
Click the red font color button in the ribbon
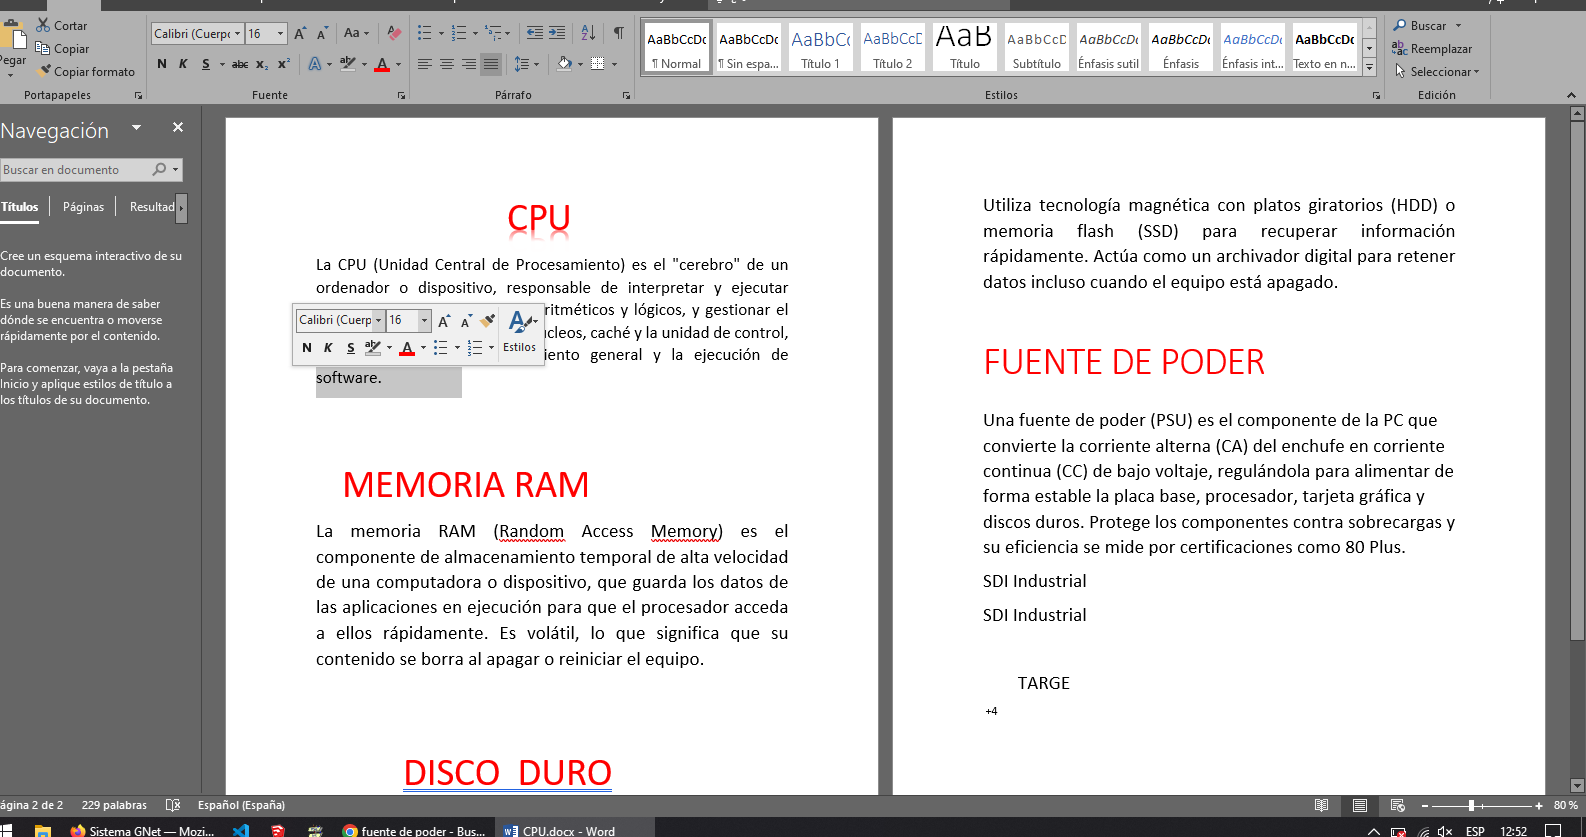pos(382,64)
